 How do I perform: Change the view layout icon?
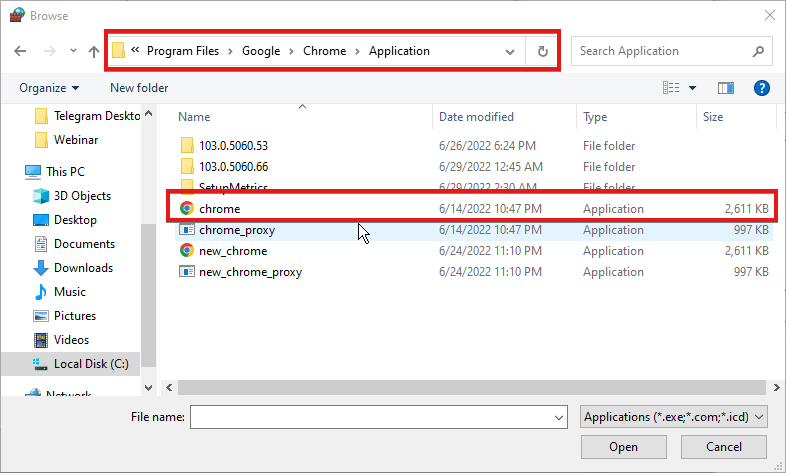point(671,88)
